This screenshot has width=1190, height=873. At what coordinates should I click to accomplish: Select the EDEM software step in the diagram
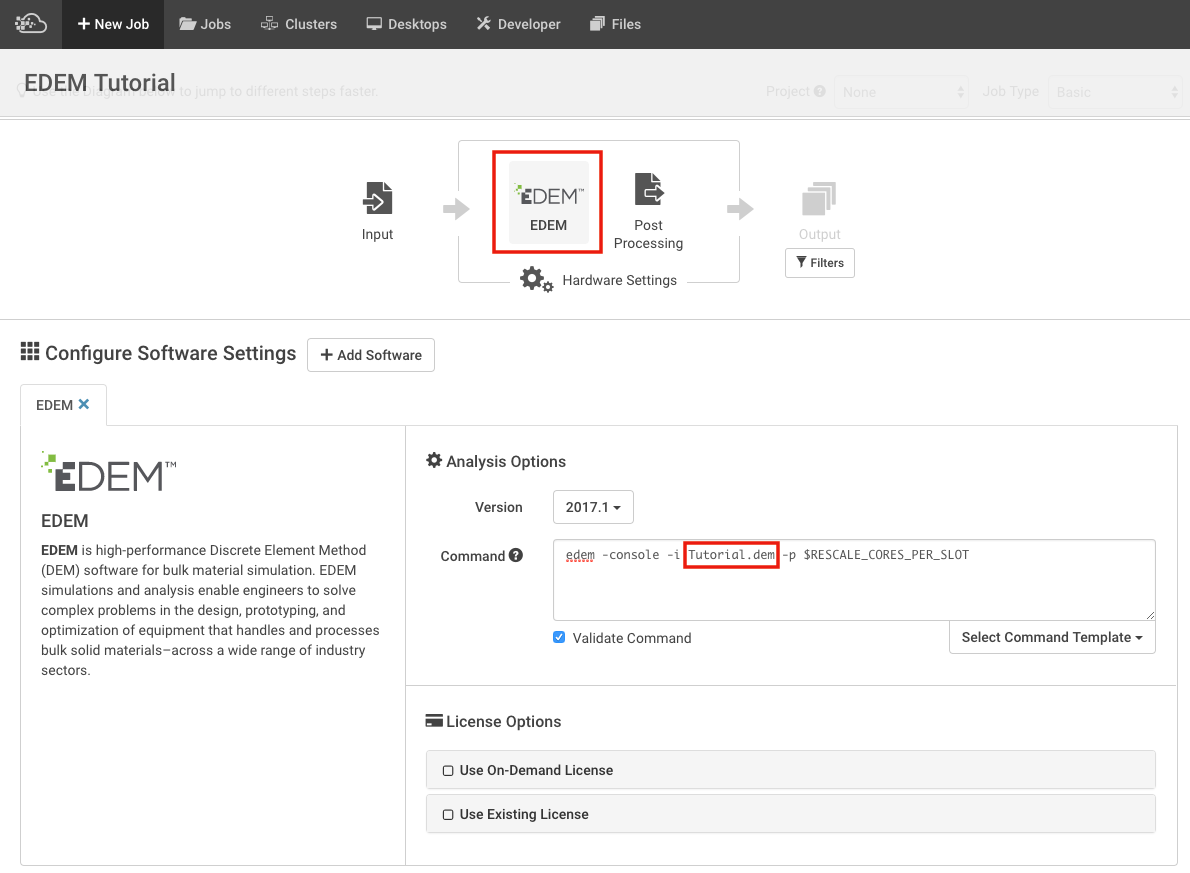click(x=548, y=202)
